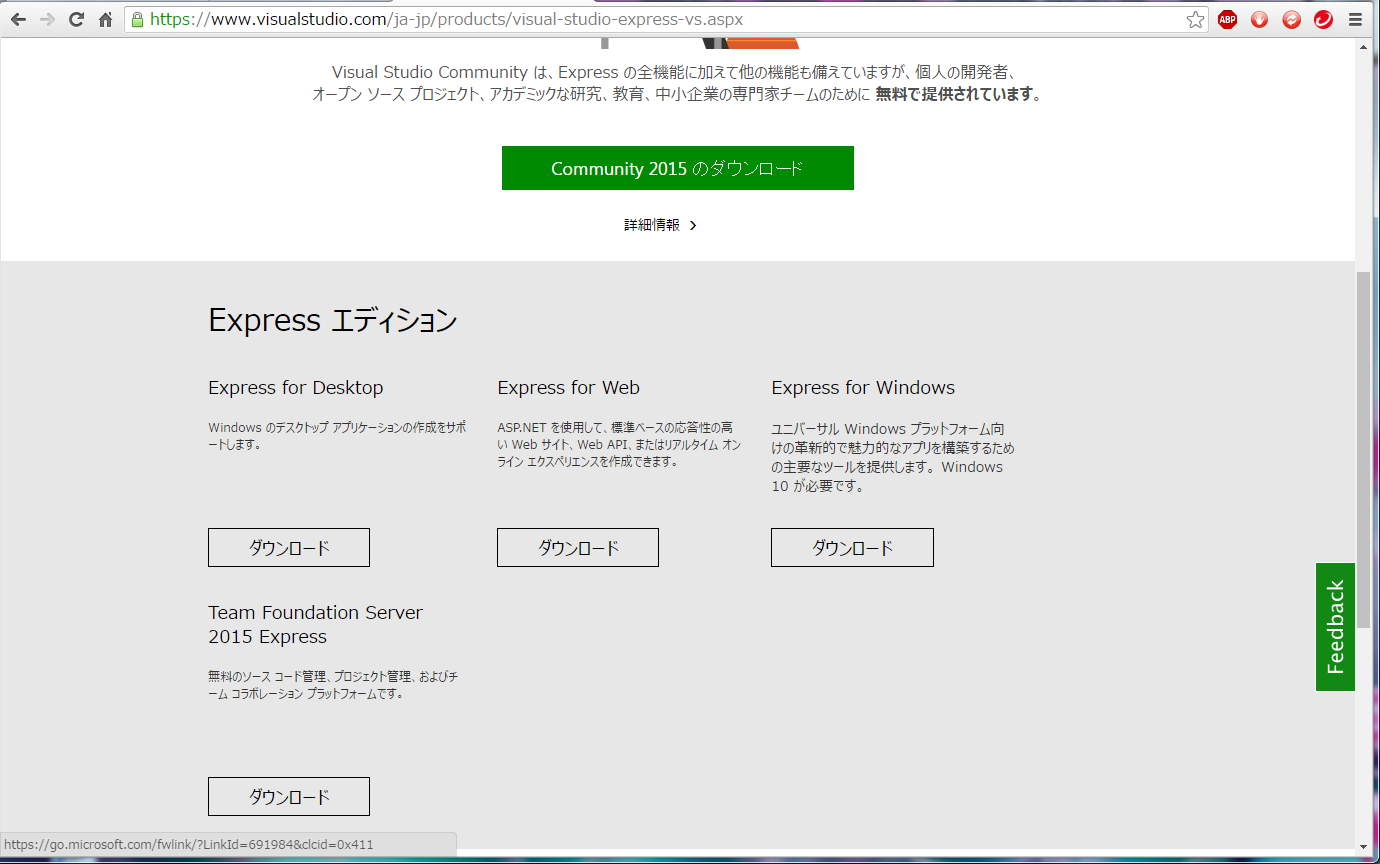Click the green padlock security icon
The height and width of the screenshot is (864, 1380).
coord(137,19)
